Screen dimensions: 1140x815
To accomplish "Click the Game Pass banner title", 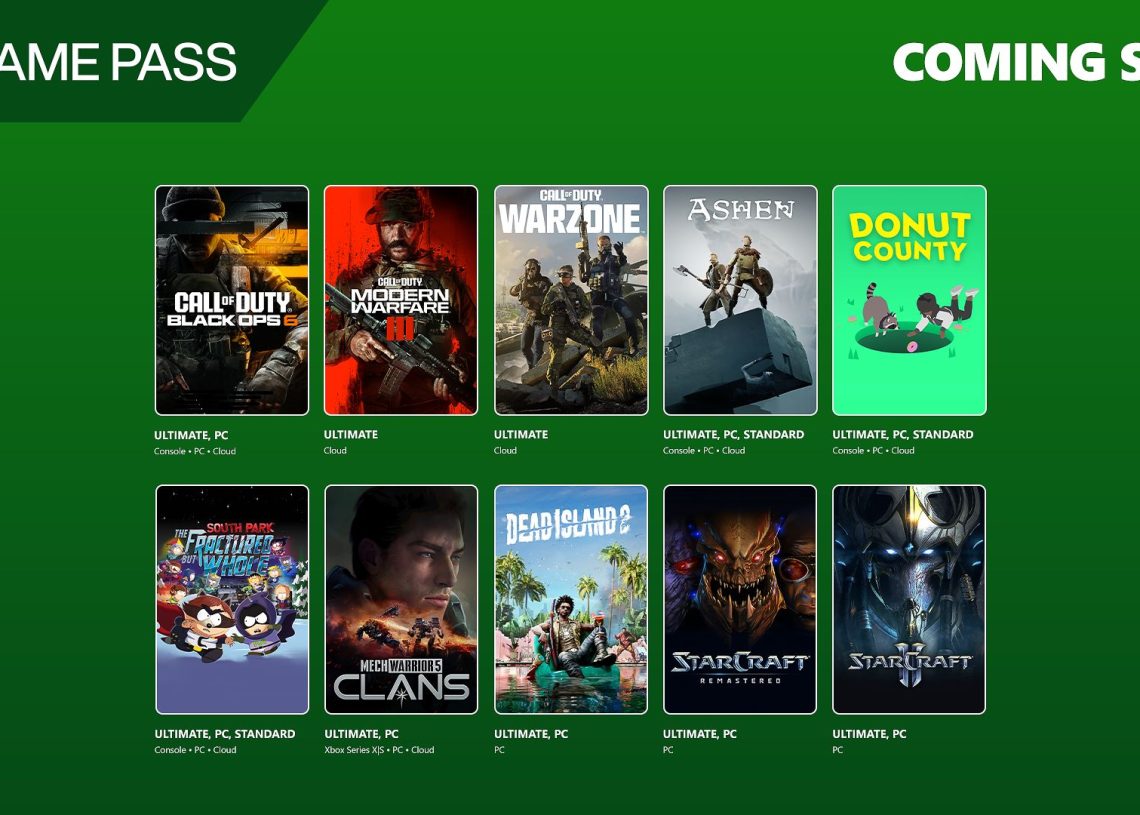I will pos(119,62).
